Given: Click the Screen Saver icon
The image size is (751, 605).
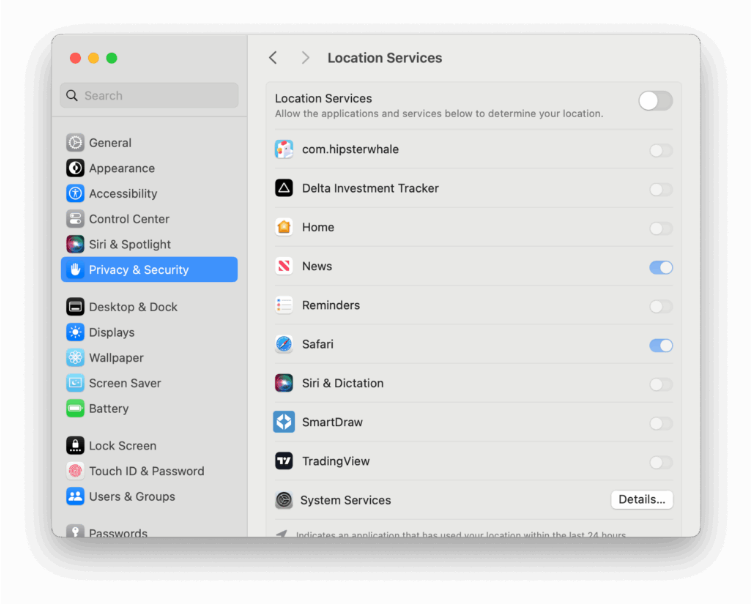Looking at the screenshot, I should coord(75,383).
